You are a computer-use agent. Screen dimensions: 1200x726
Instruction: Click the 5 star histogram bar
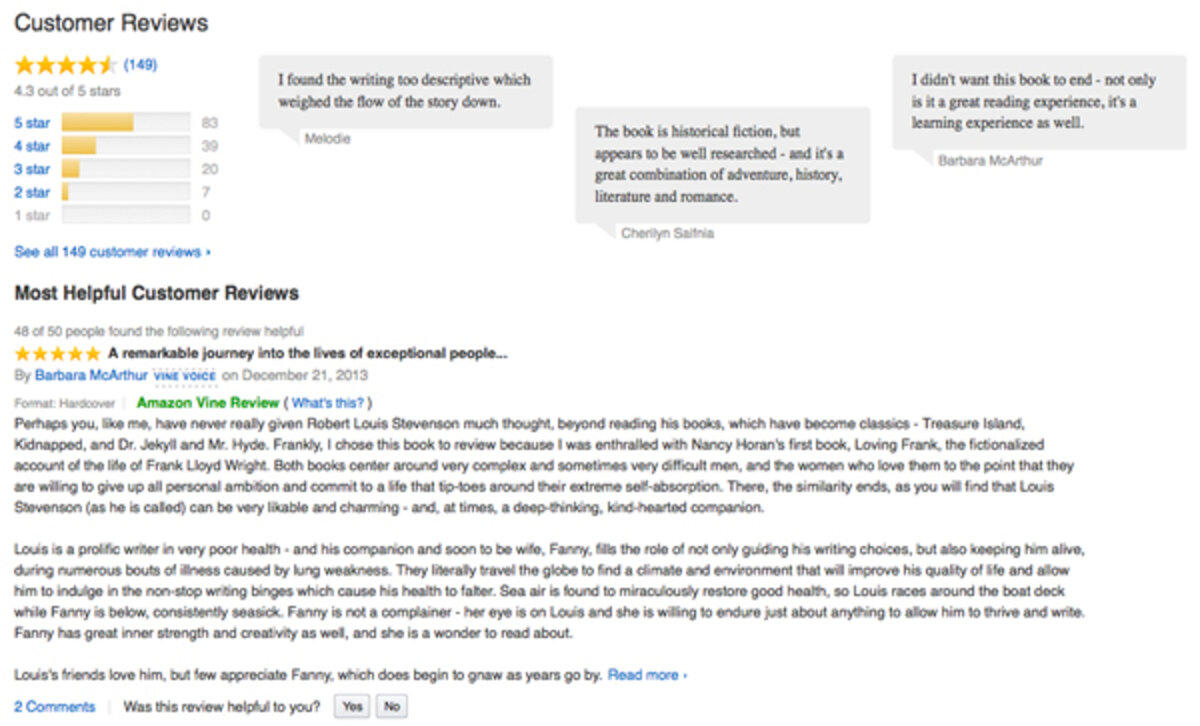pos(125,123)
